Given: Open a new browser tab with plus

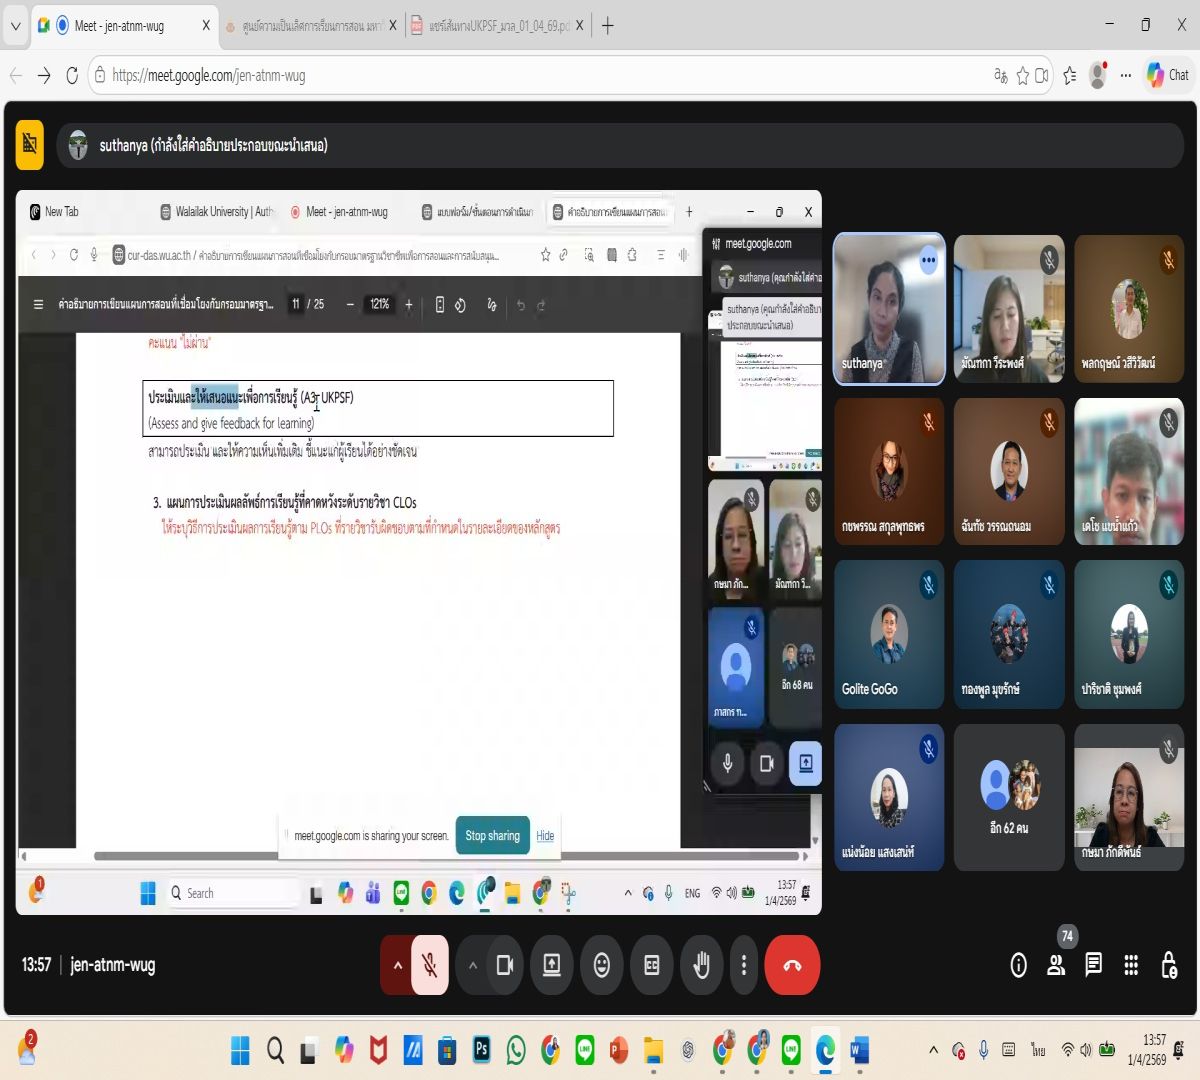Looking at the screenshot, I should pyautogui.click(x=608, y=26).
